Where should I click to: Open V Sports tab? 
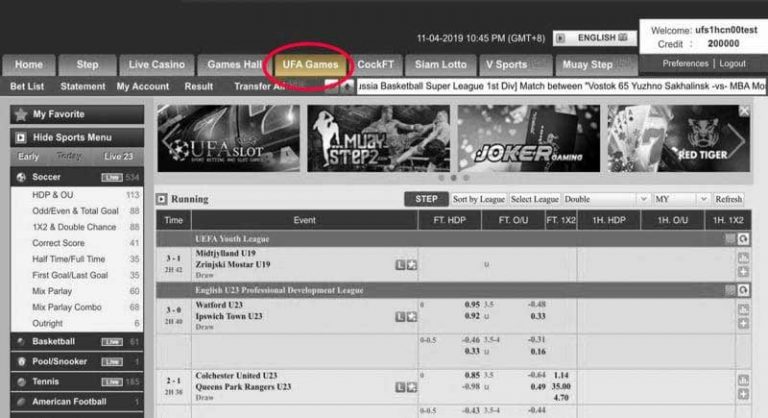pyautogui.click(x=515, y=65)
